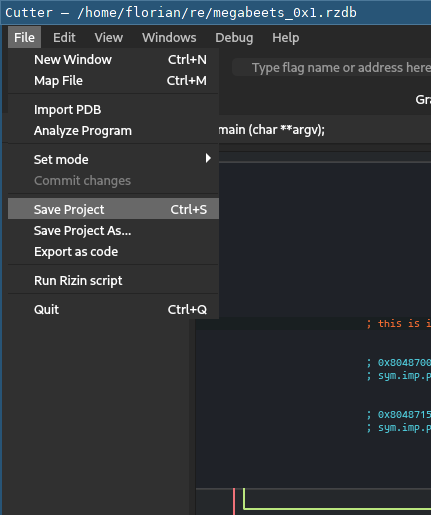Click Save Project in File menu

tap(113, 209)
